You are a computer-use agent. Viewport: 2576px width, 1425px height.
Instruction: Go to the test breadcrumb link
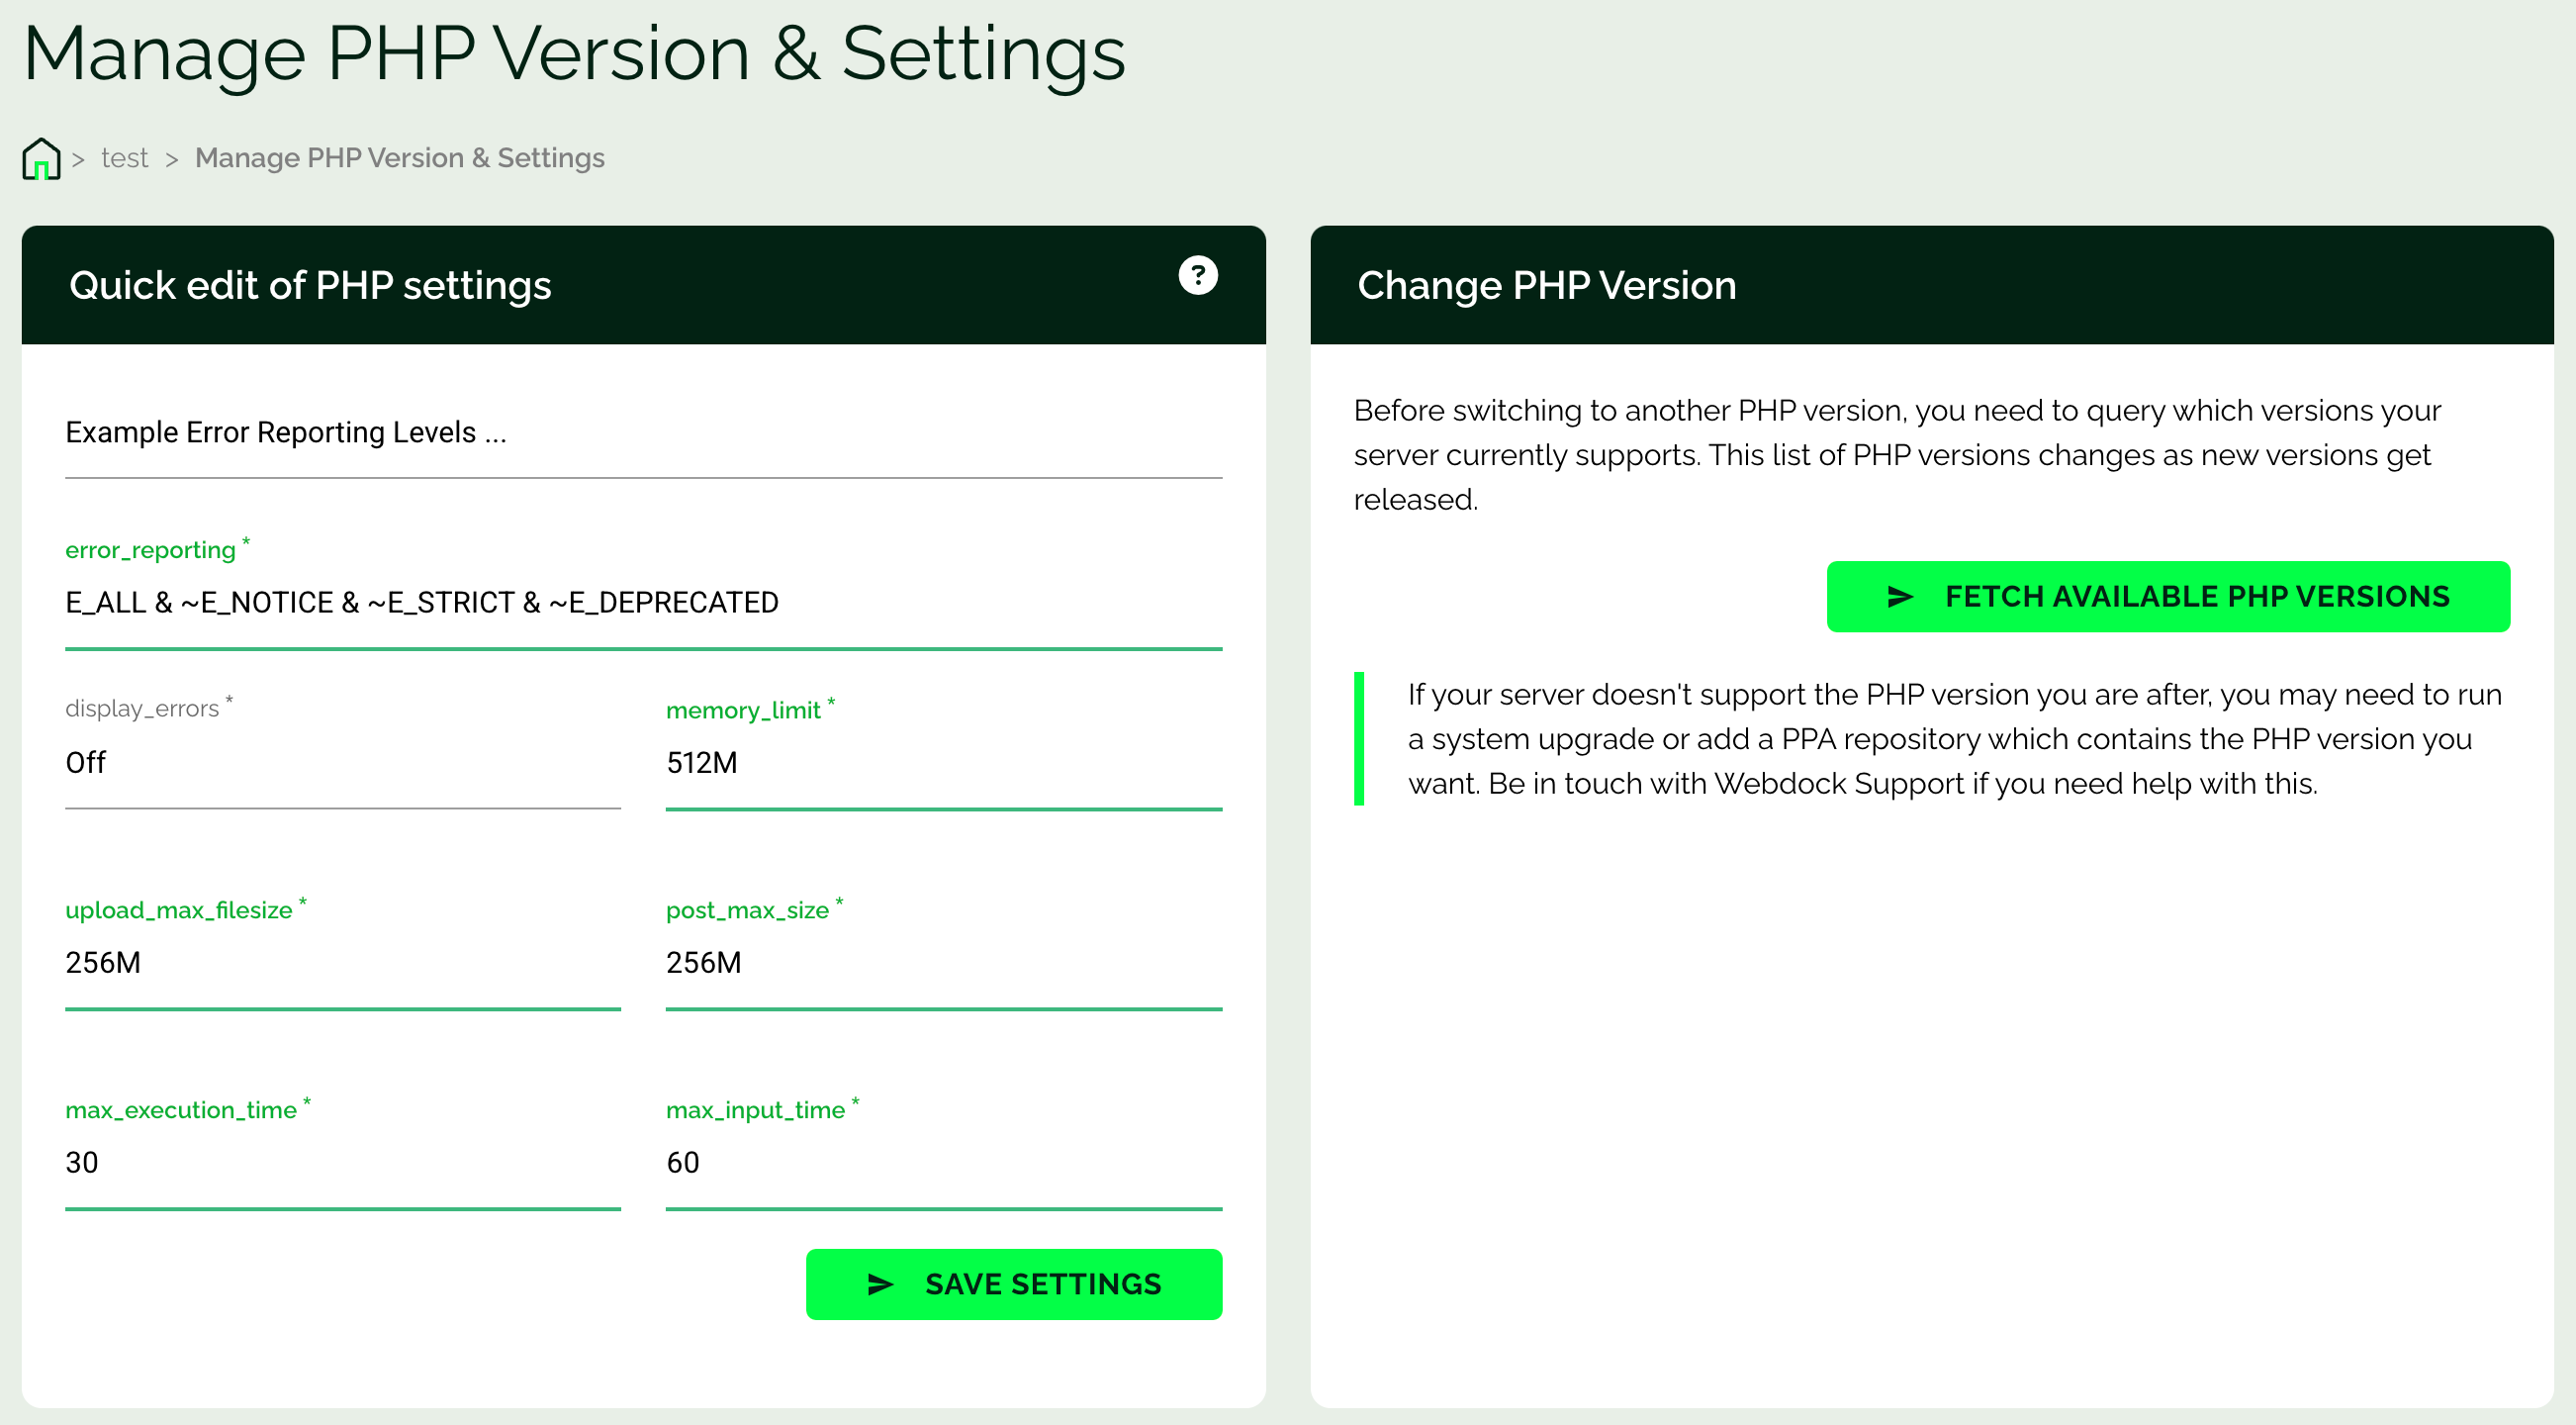[x=124, y=158]
